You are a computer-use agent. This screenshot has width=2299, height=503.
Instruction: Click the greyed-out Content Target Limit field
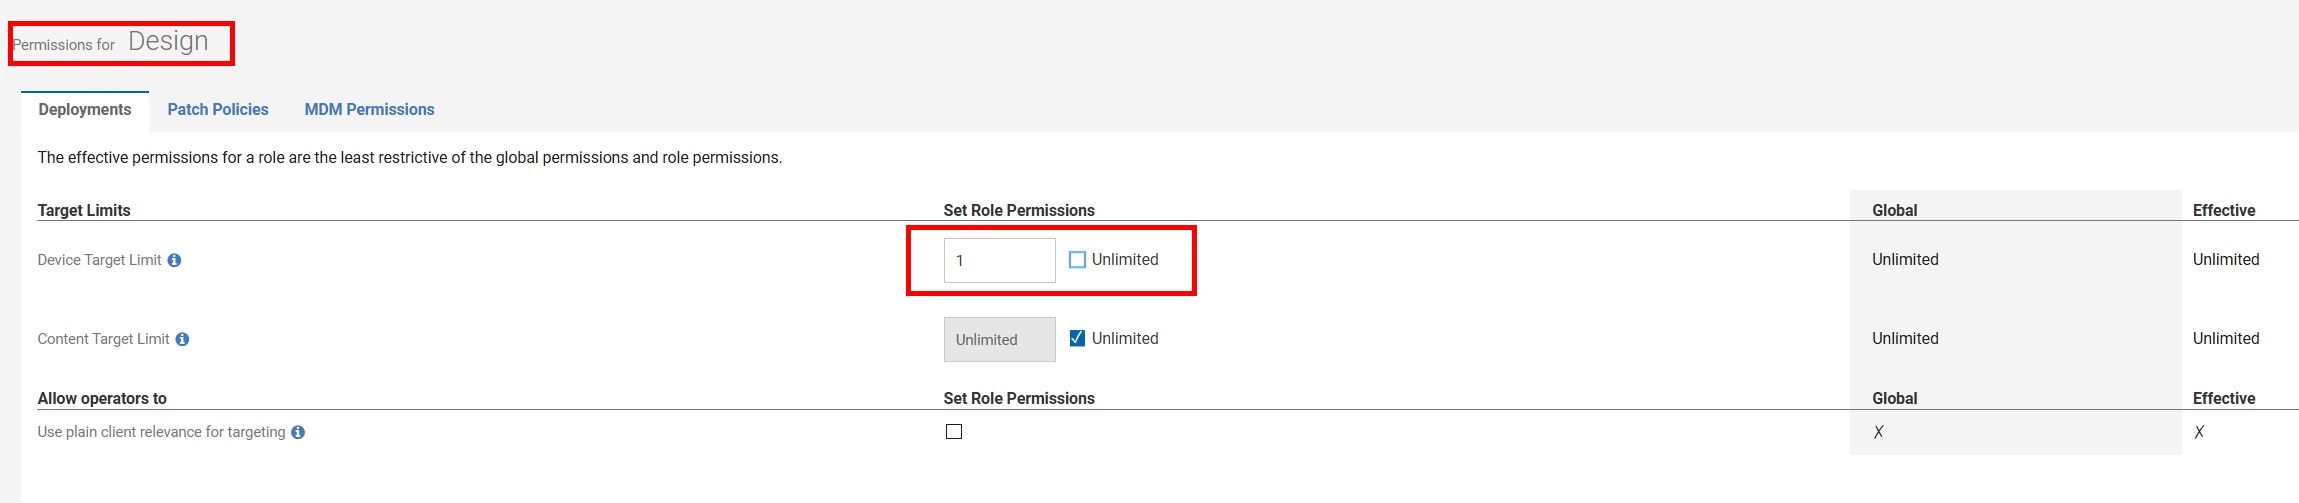pyautogui.click(x=999, y=339)
